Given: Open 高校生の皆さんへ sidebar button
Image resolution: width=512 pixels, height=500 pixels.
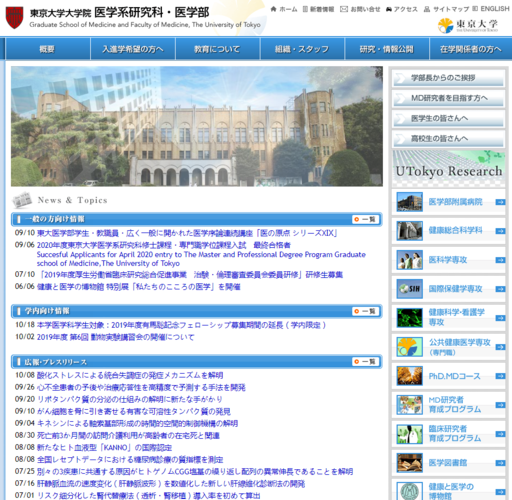Looking at the screenshot, I should point(449,138).
